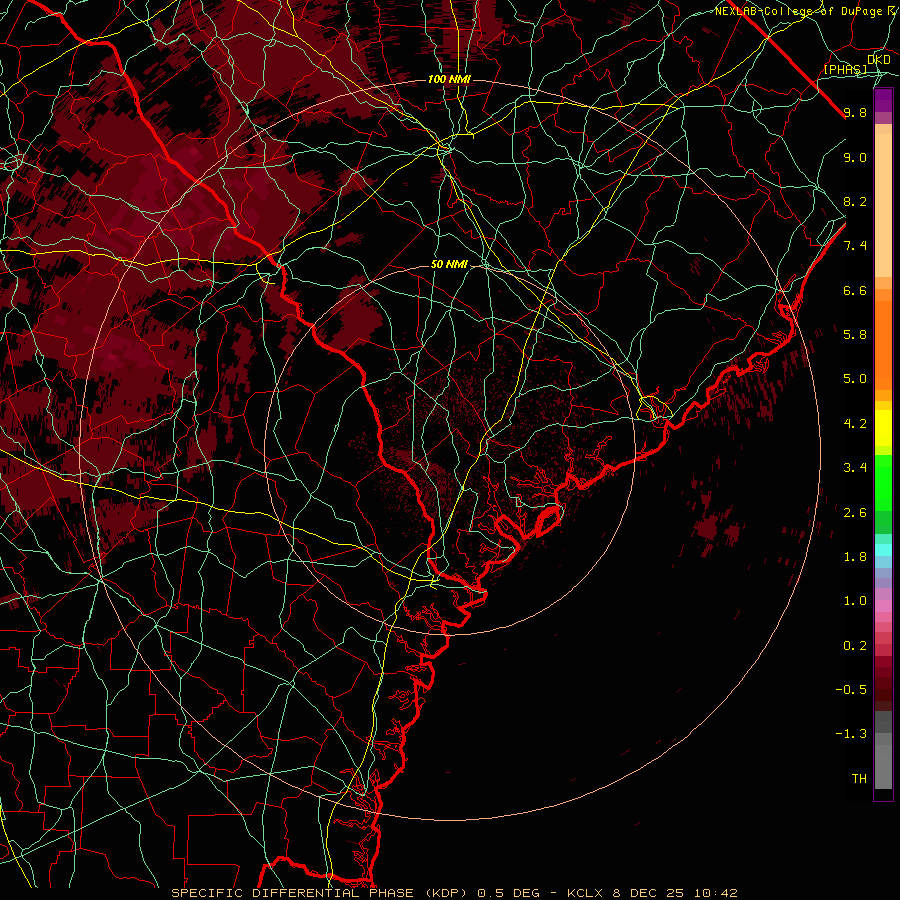Click the 8.2 scale label

(855, 201)
